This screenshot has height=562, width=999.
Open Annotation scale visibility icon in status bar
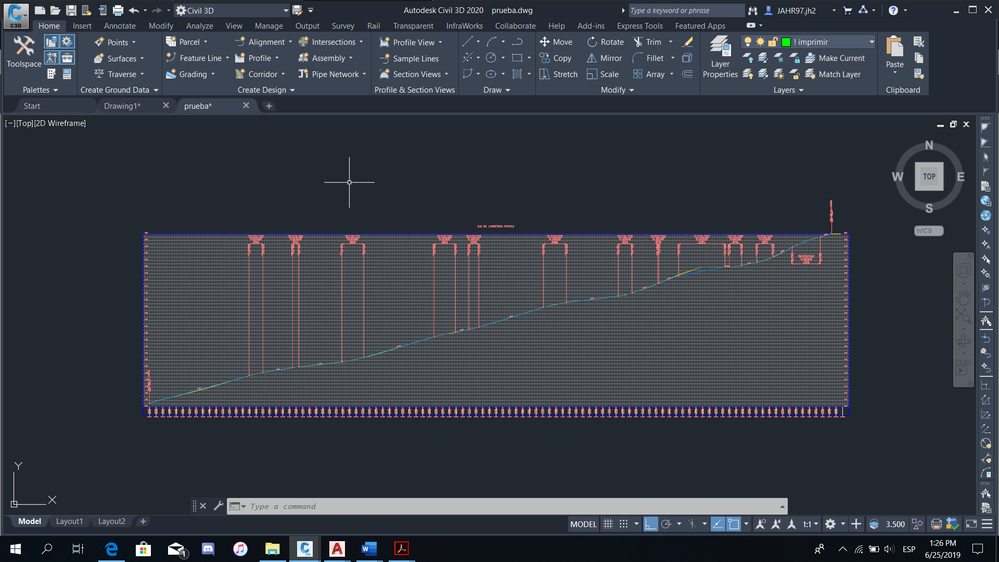click(x=760, y=524)
